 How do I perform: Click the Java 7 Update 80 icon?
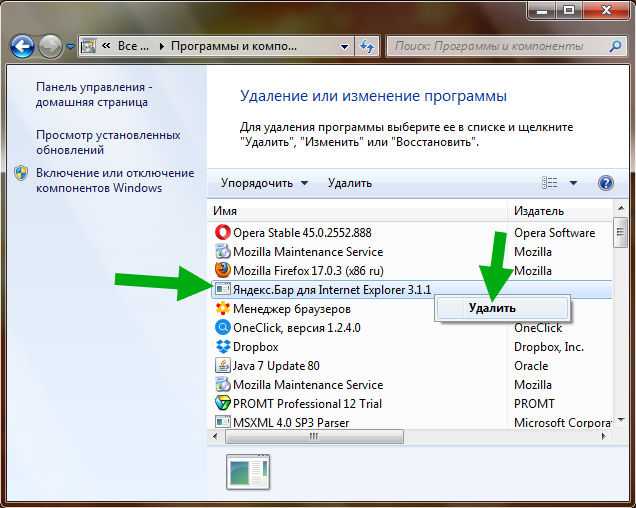click(x=222, y=366)
